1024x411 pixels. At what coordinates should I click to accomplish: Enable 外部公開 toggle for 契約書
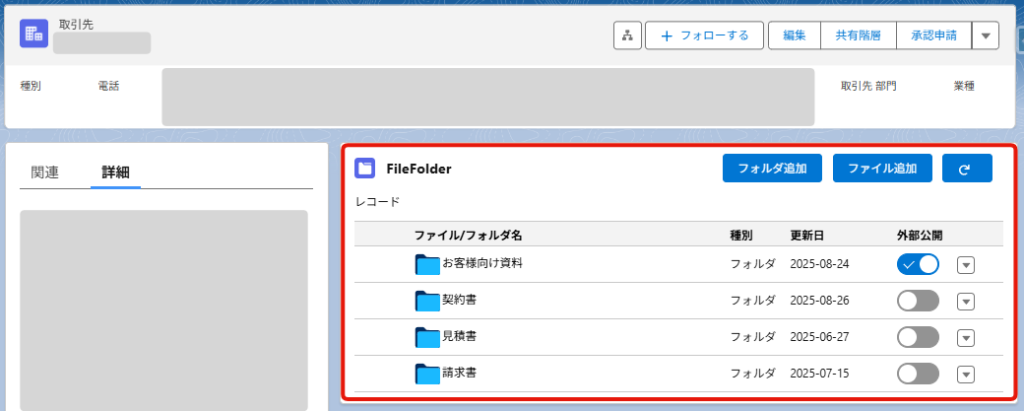point(918,301)
